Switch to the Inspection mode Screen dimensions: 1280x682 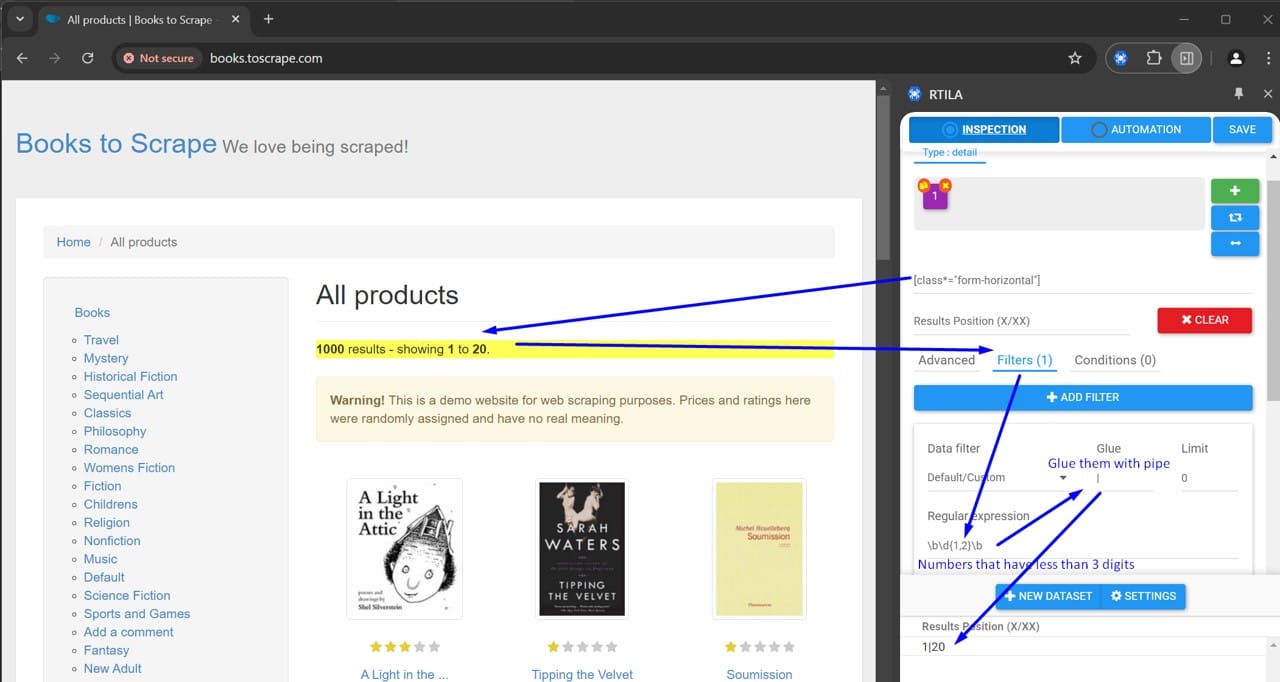tap(983, 129)
